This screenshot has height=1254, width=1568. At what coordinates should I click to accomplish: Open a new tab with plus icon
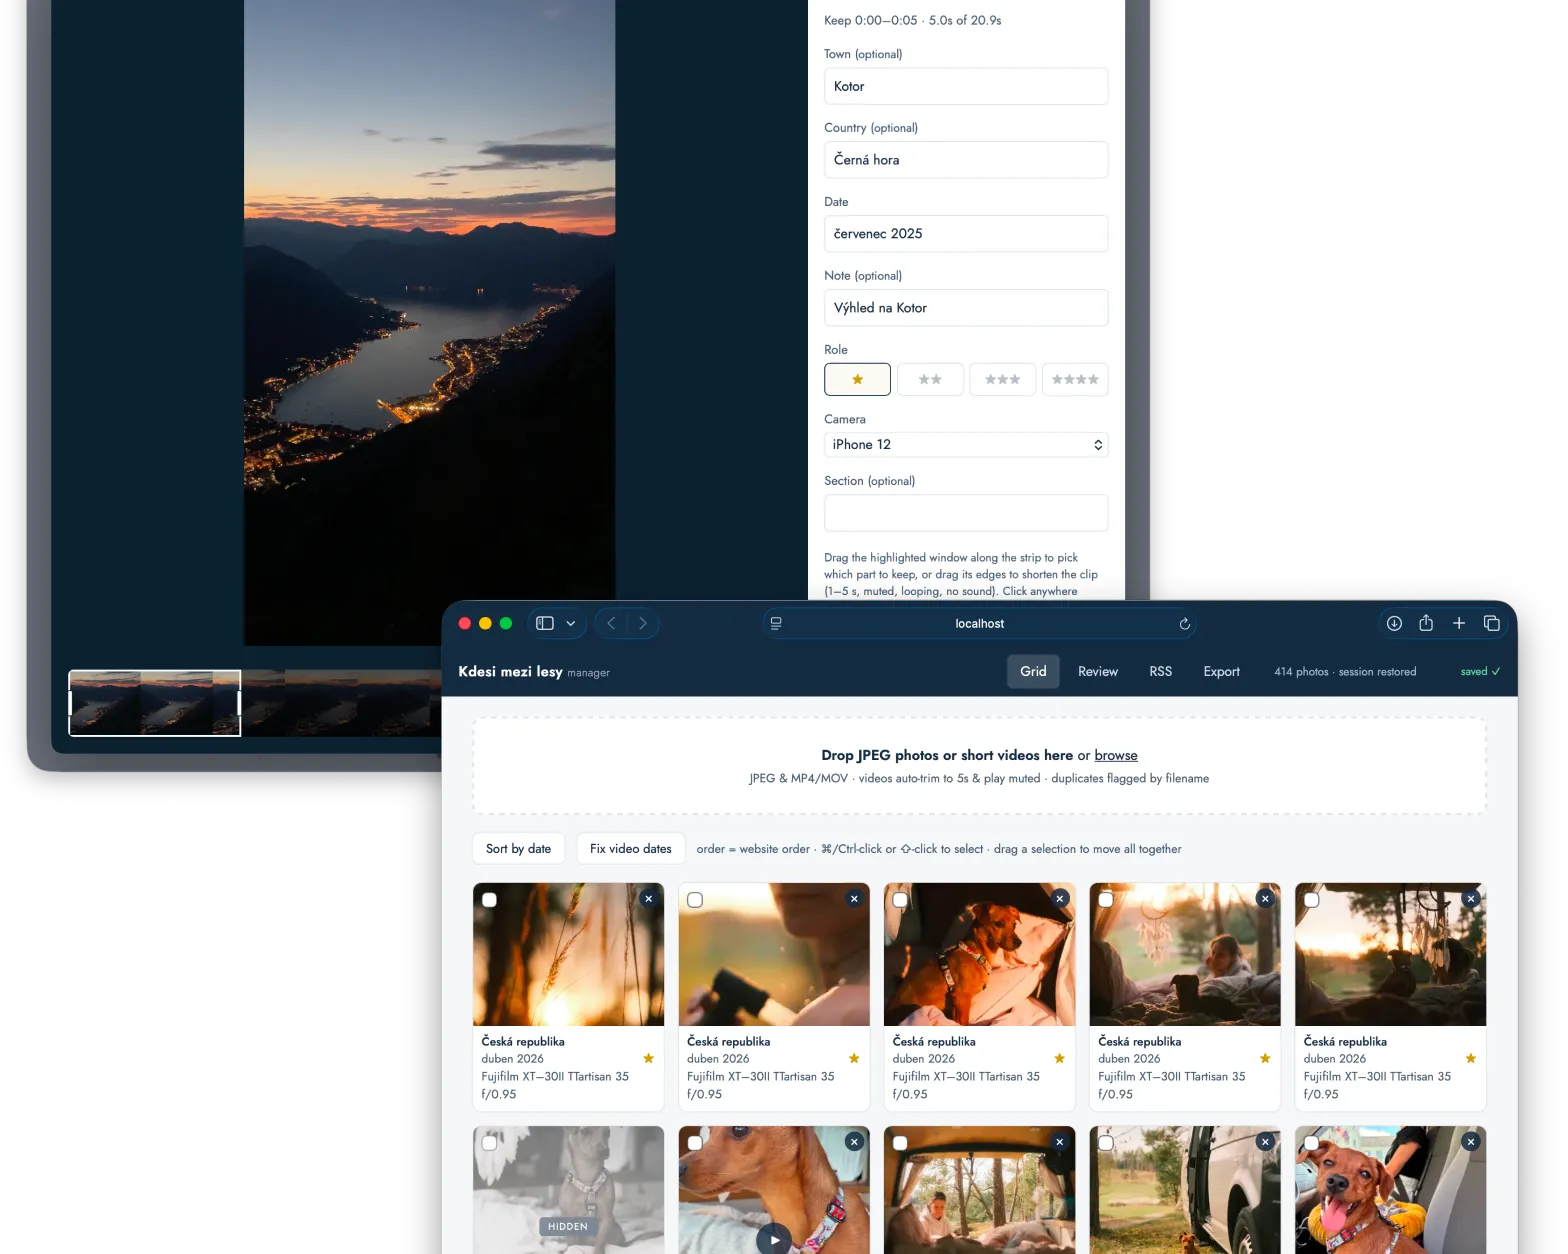(1459, 623)
